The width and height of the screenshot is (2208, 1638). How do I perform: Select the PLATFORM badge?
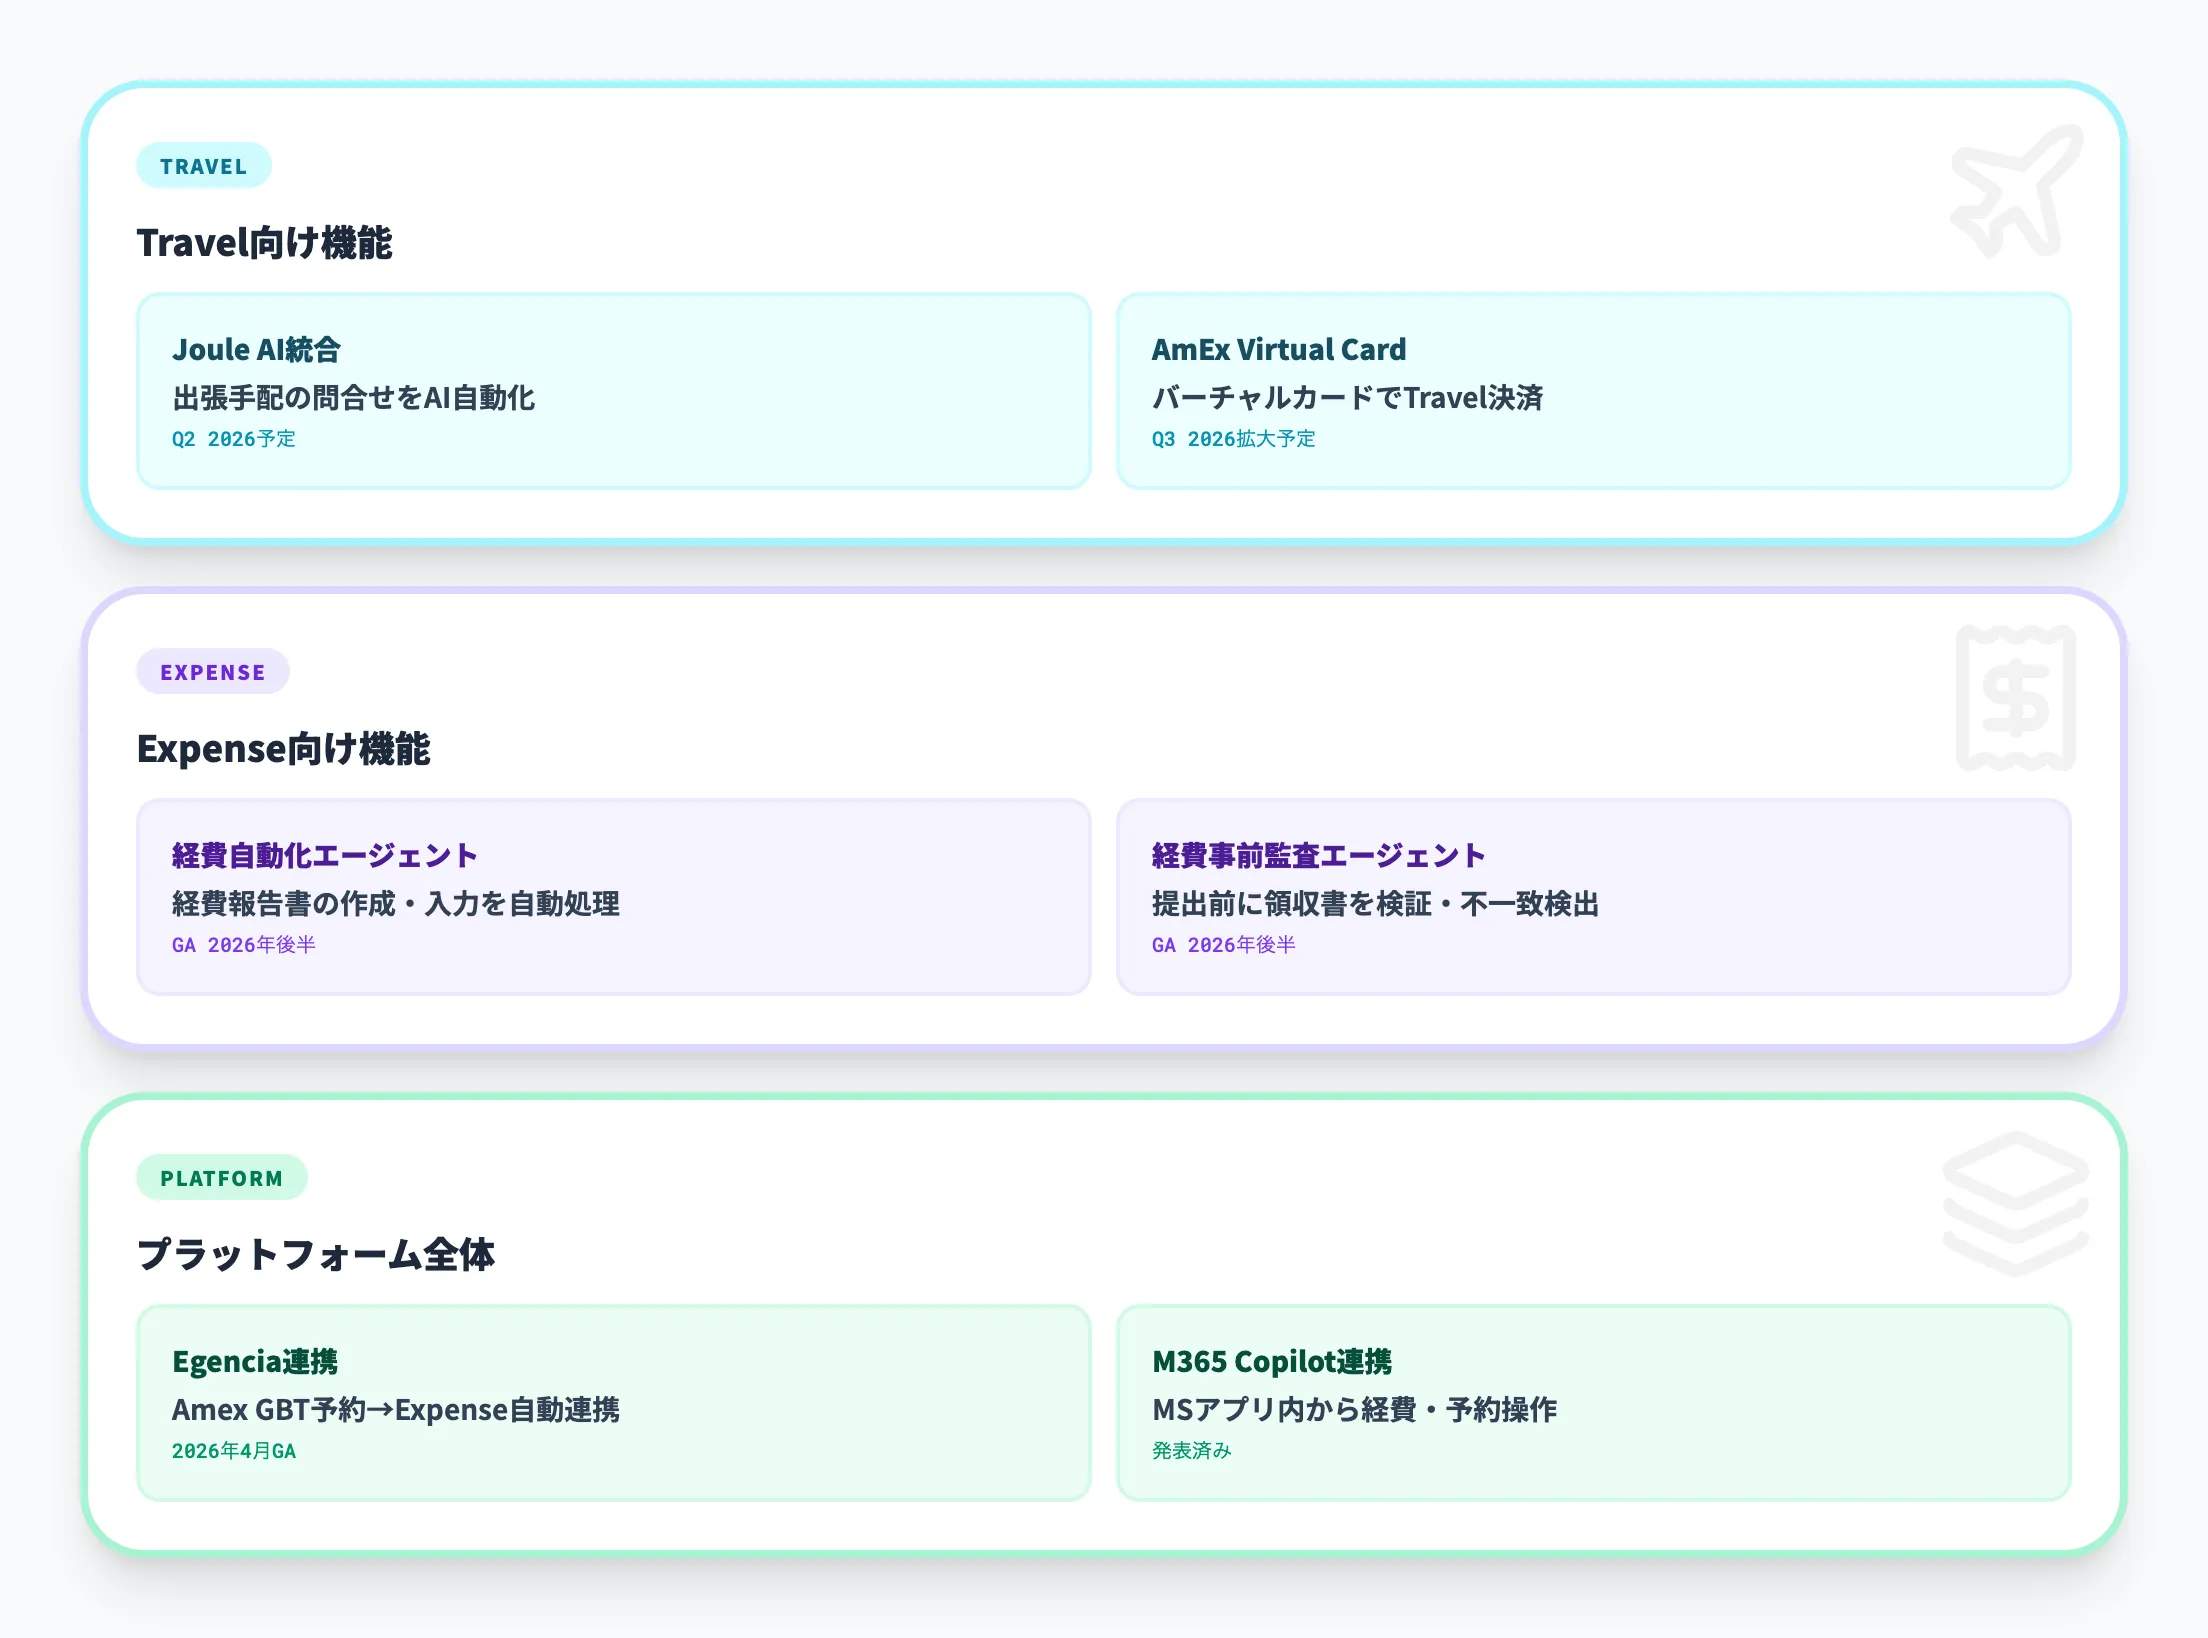pos(222,1178)
